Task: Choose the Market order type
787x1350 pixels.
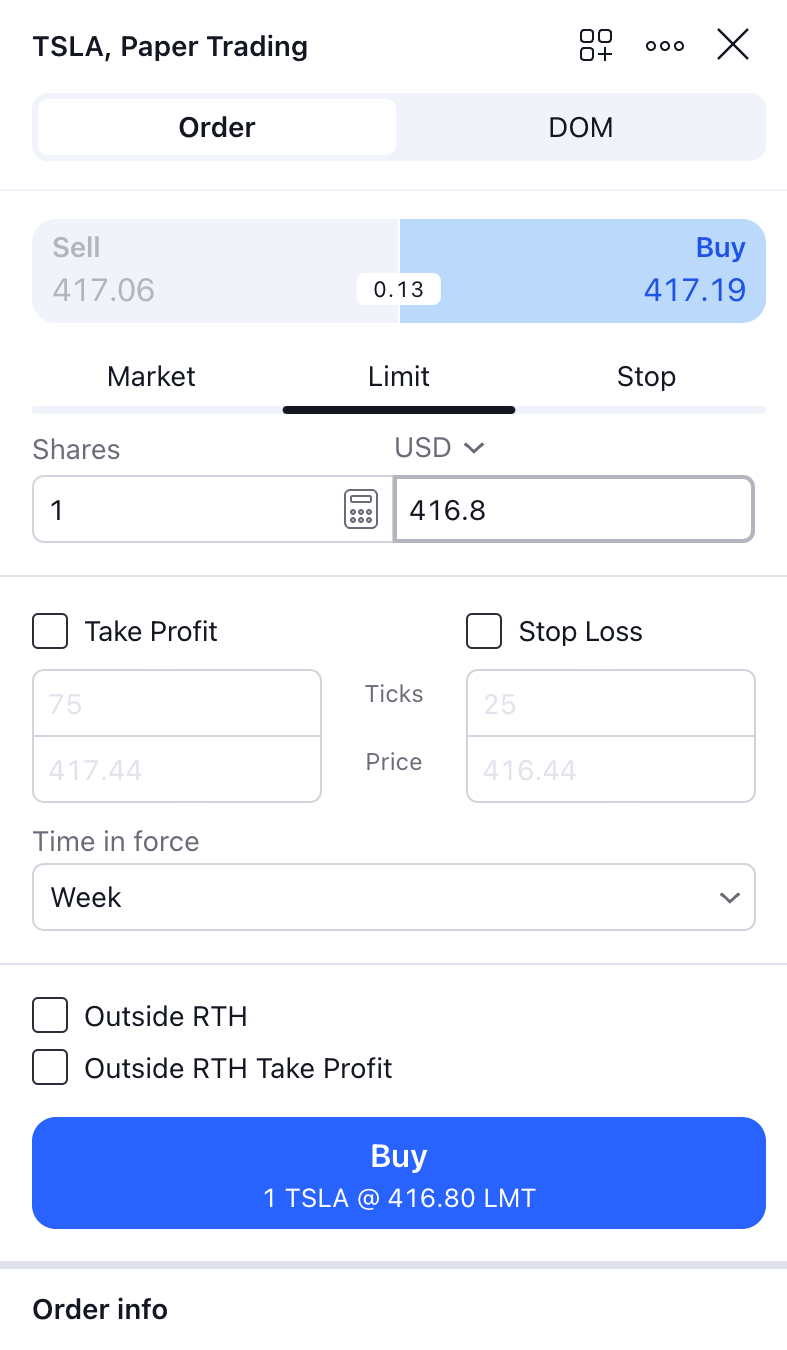Action: (151, 377)
